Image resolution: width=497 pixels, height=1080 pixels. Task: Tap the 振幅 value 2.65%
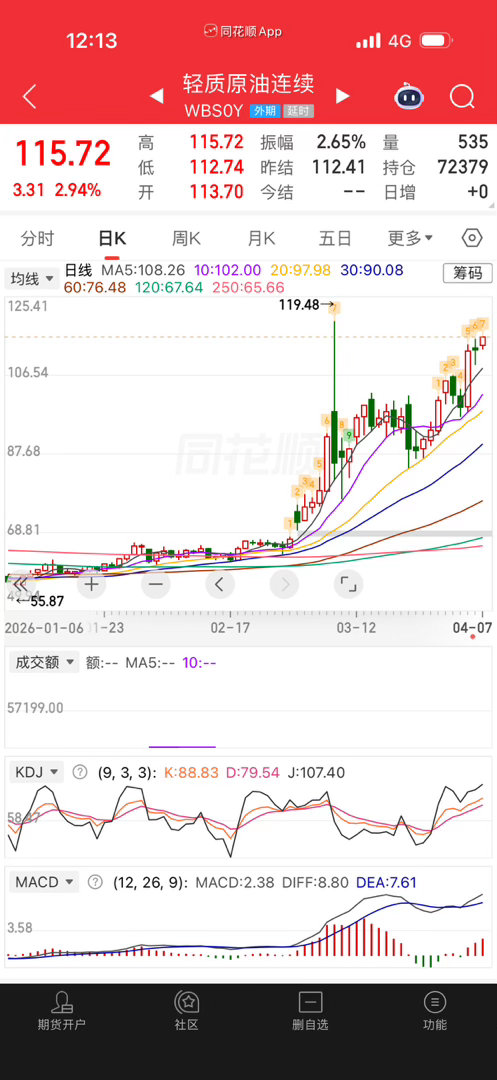click(x=341, y=143)
